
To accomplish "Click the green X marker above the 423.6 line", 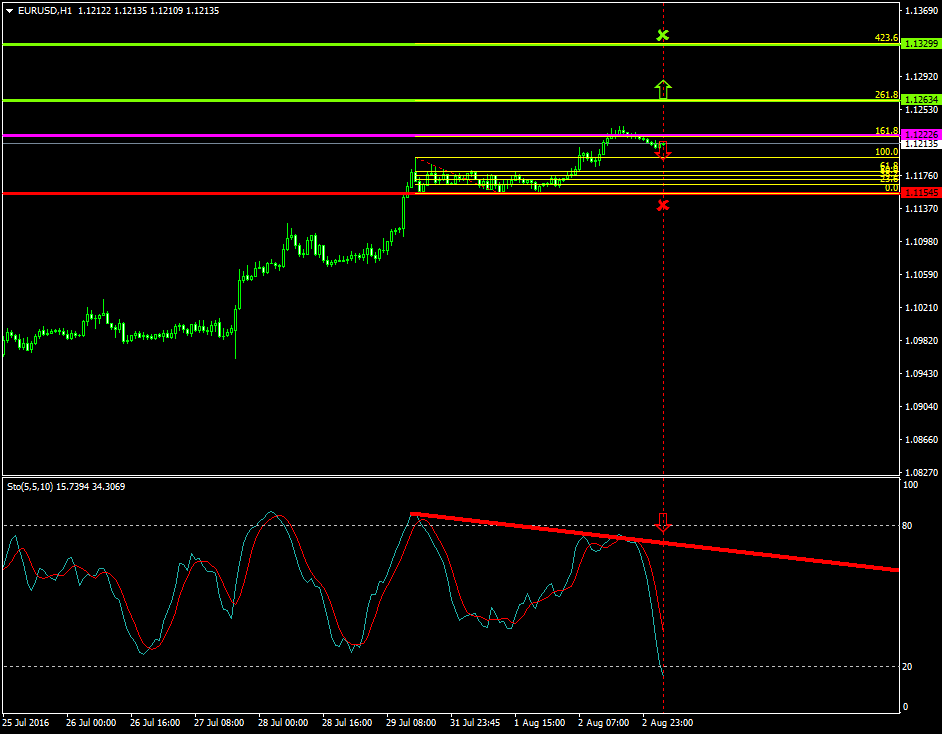I will point(662,36).
